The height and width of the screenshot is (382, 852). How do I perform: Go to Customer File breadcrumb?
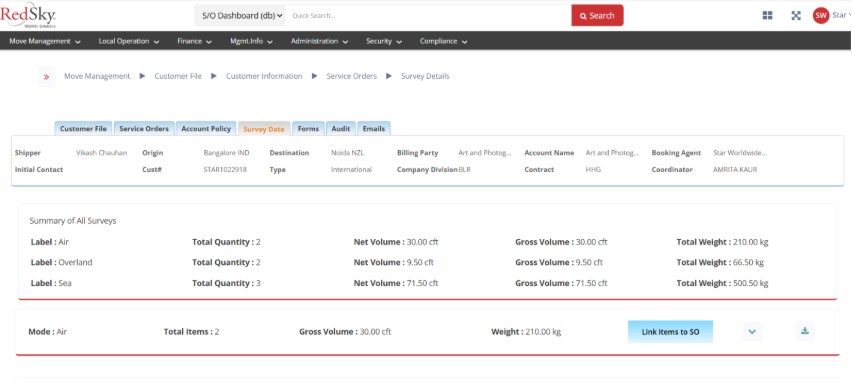(x=178, y=77)
